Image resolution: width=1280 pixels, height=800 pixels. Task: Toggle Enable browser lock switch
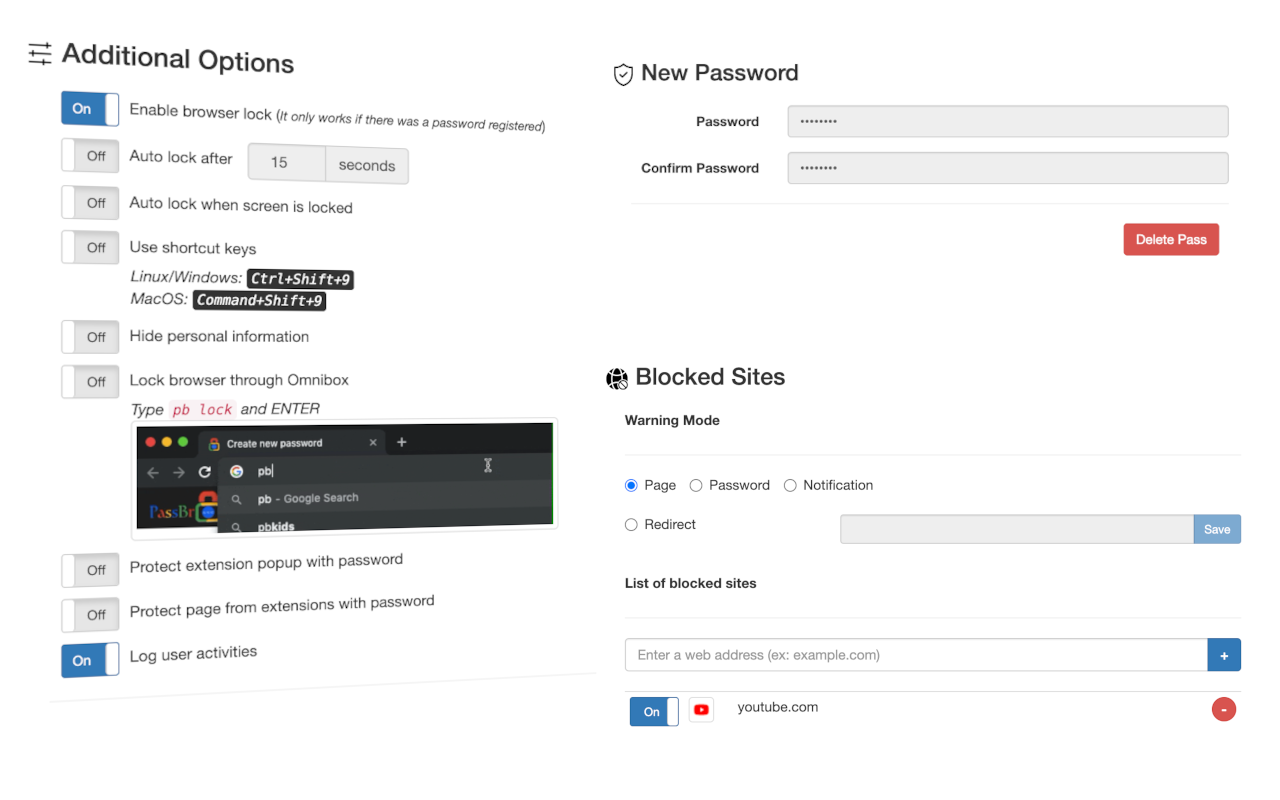[x=90, y=109]
